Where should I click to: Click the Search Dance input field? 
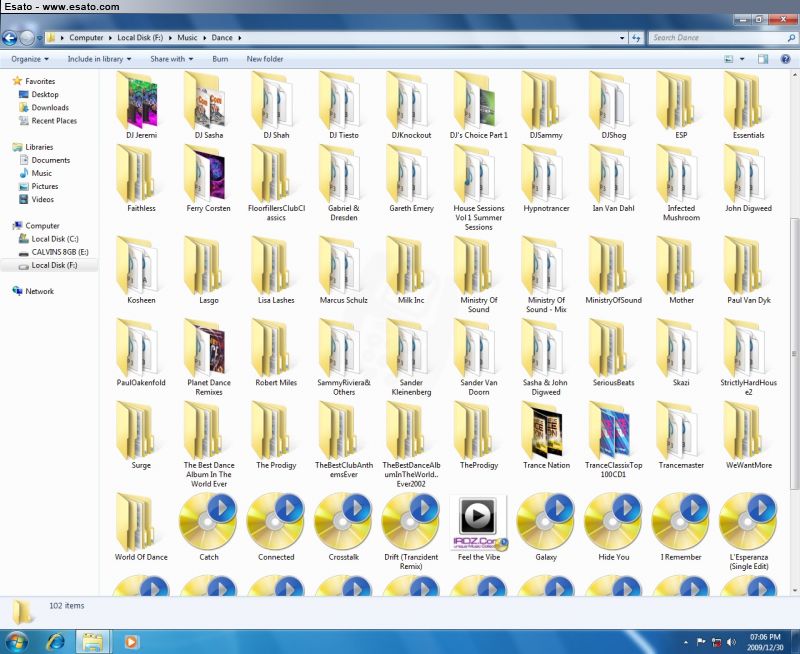click(717, 38)
